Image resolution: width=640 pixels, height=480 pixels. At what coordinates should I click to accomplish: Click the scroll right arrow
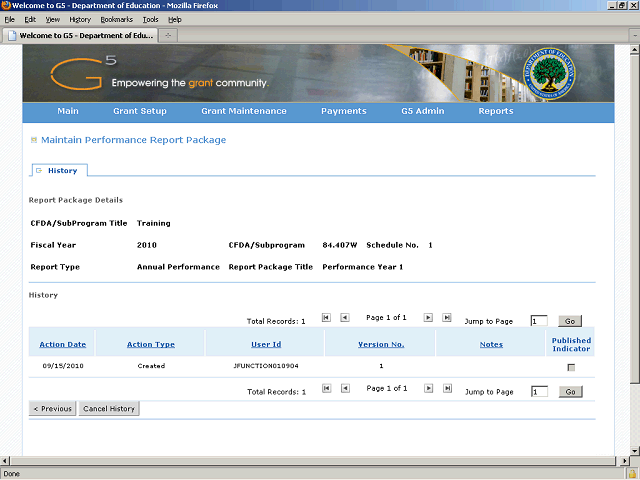(x=624, y=461)
